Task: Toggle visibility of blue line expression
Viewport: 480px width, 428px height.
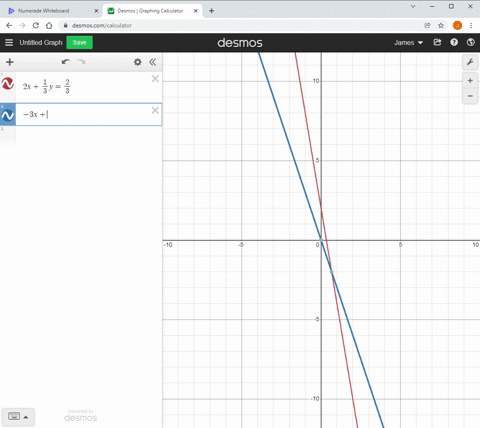Action: point(8,115)
